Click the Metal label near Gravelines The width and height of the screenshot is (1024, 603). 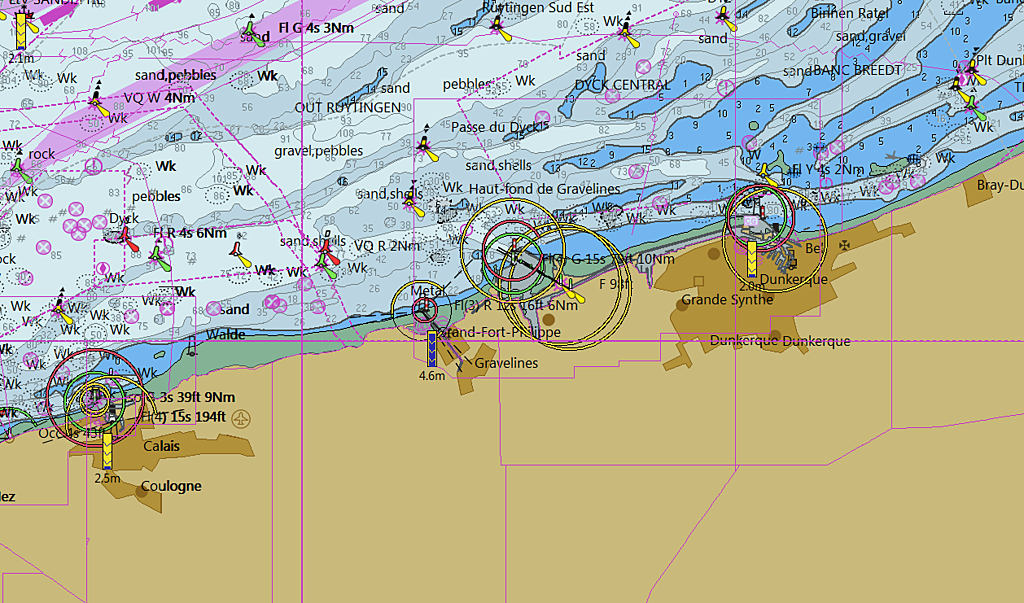coord(427,291)
